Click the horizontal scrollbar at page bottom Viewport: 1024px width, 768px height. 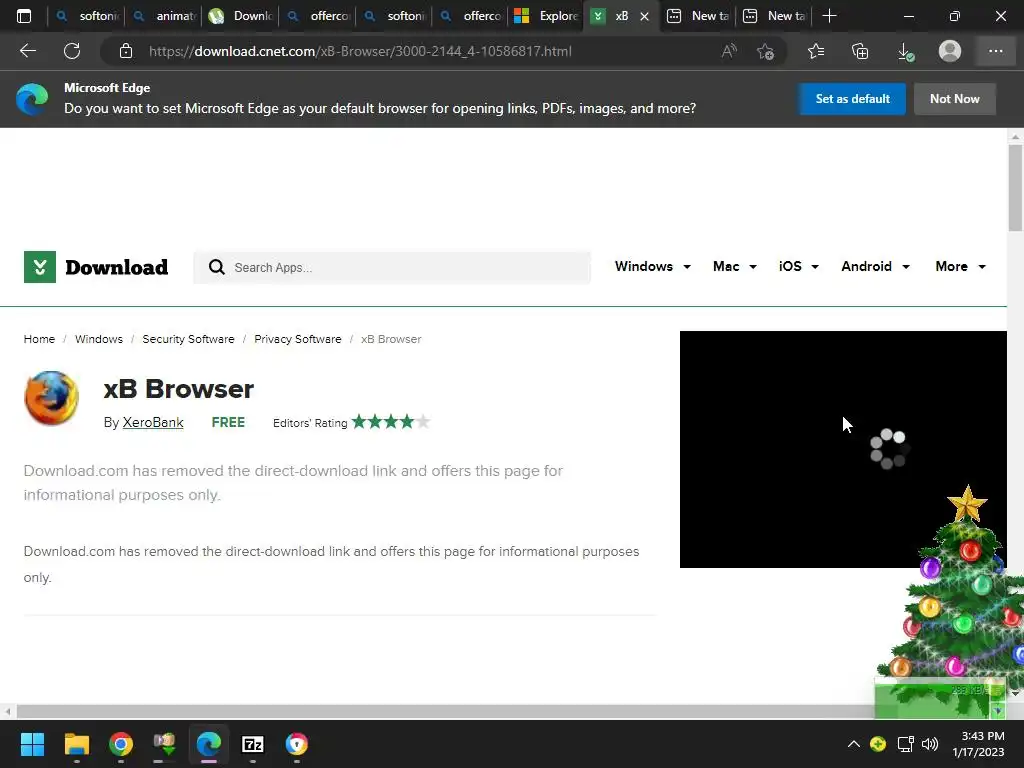coord(444,711)
